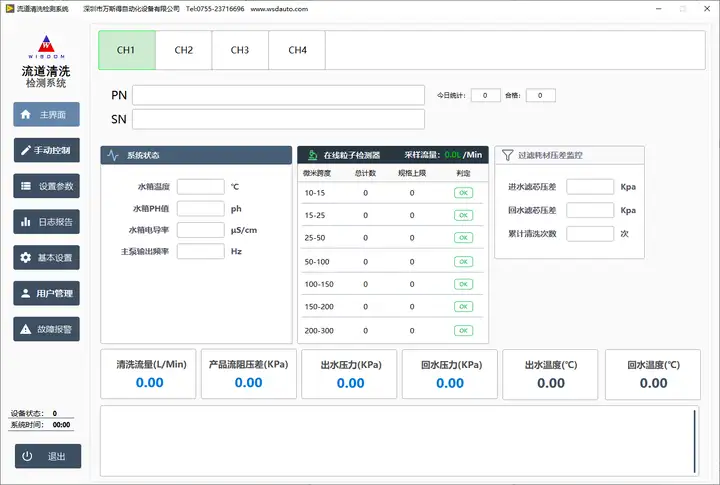Open the 用户管理 user management page
Viewport: 720px width, 485px height.
pyautogui.click(x=46, y=293)
